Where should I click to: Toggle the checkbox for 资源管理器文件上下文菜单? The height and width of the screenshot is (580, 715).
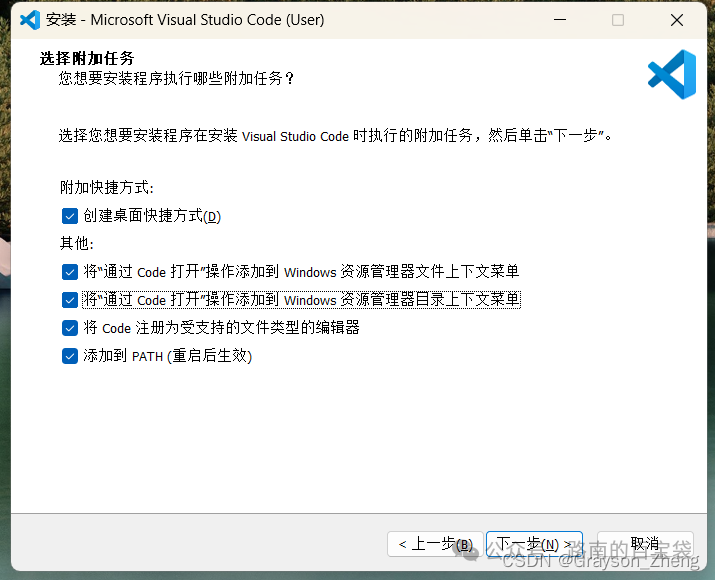[x=70, y=272]
